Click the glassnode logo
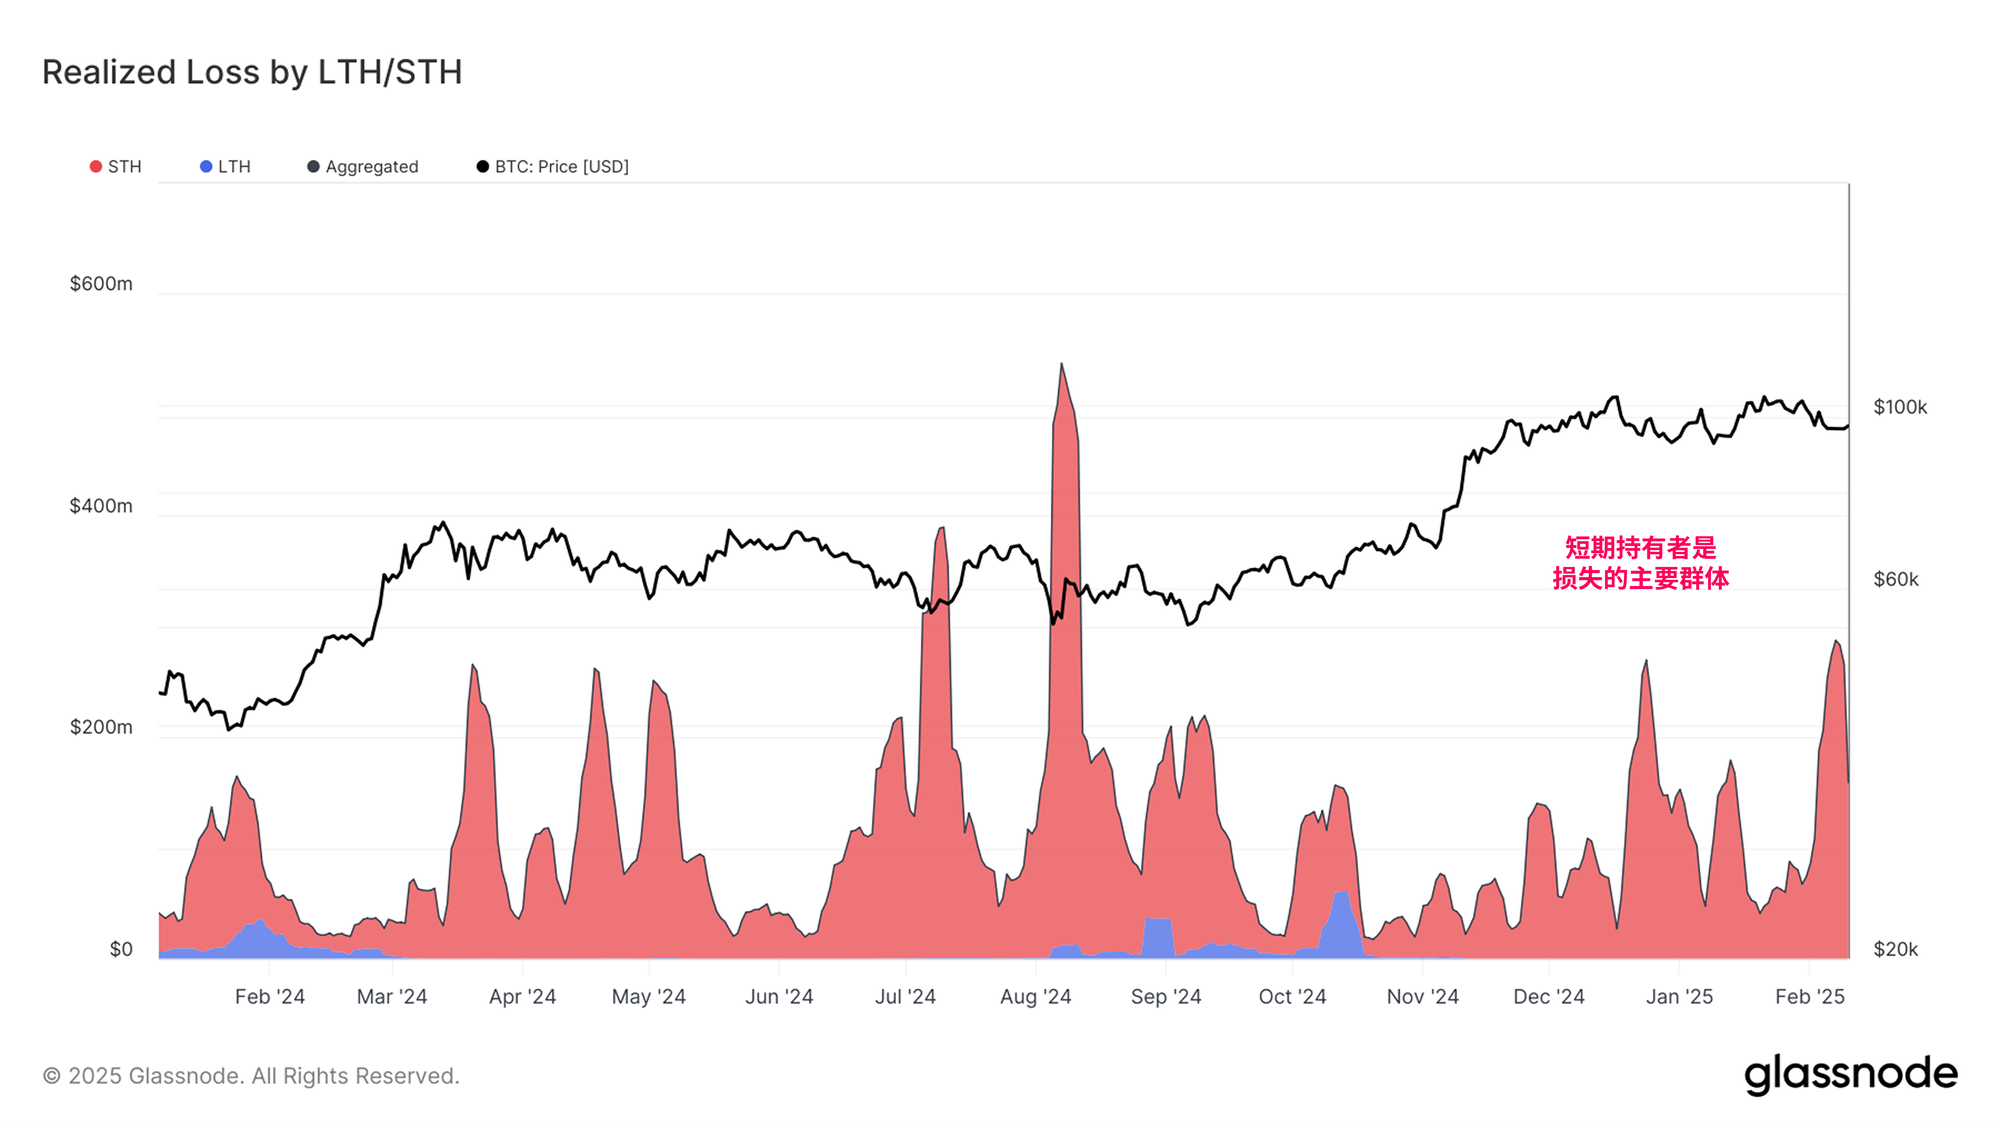Screen dimensions: 2000x1126 pyautogui.click(x=1850, y=1074)
